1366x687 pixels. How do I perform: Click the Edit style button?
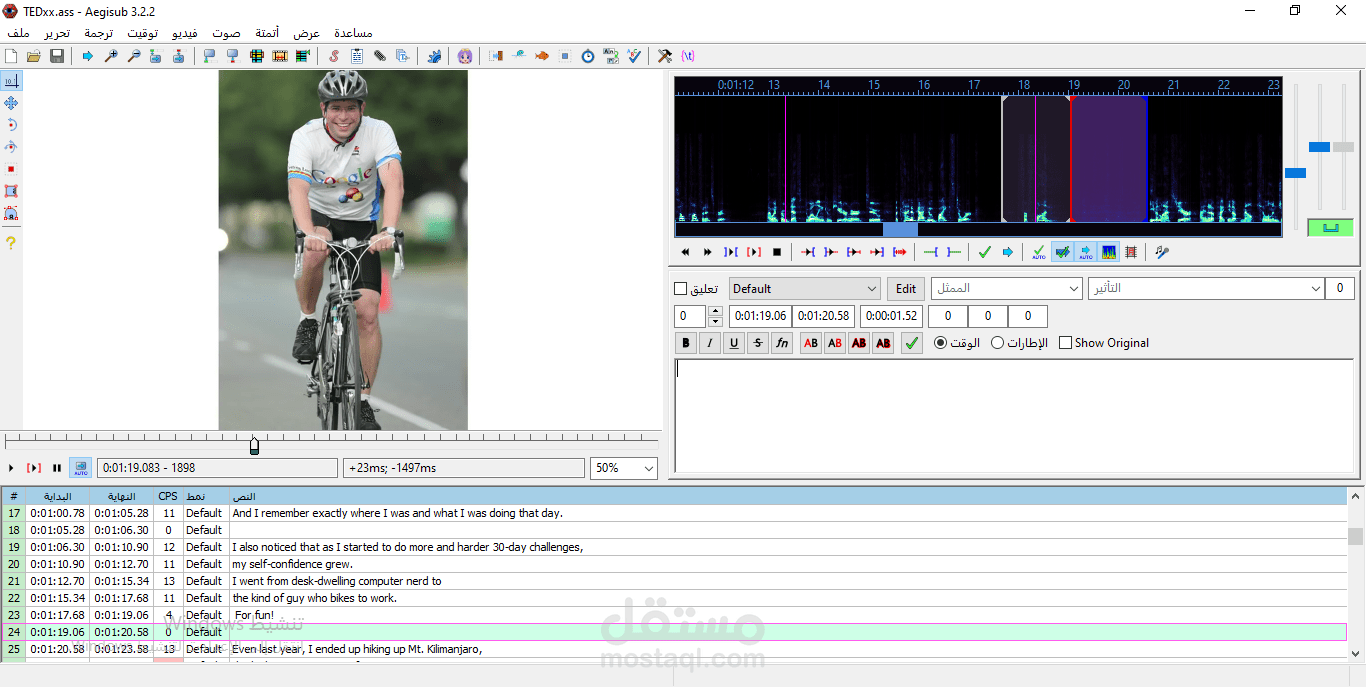[906, 289]
